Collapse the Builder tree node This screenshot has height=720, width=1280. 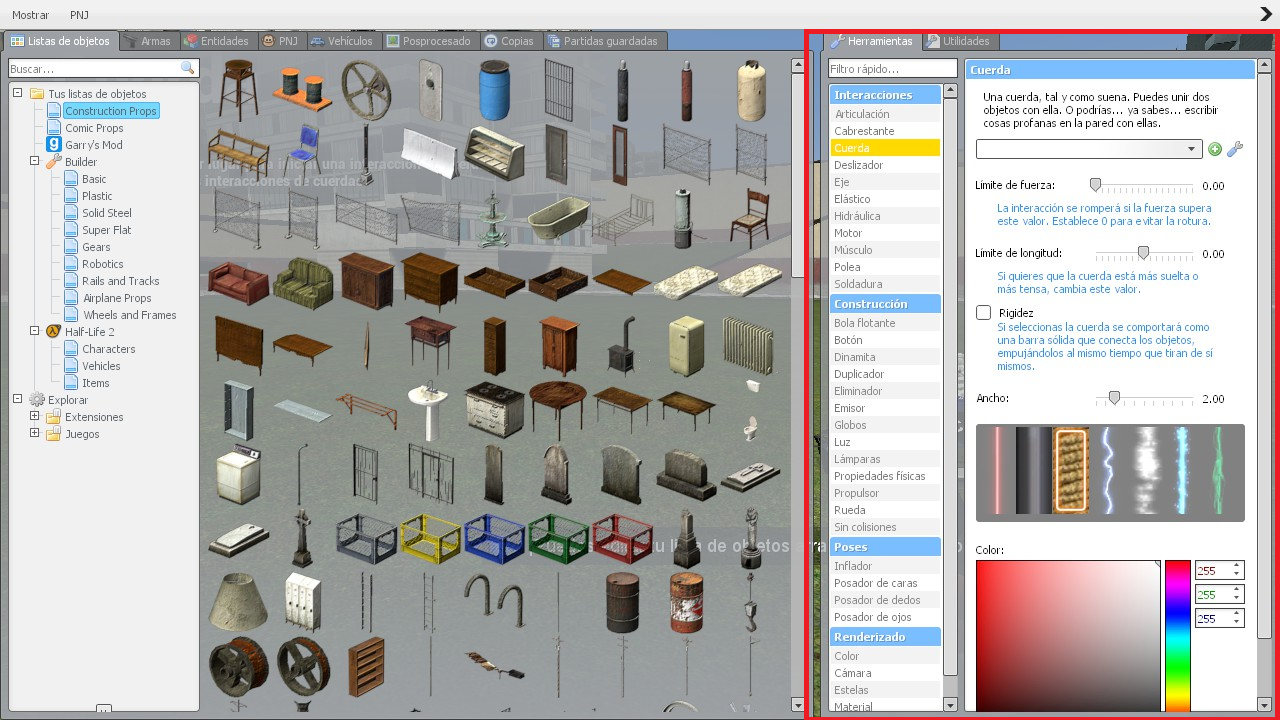tap(34, 161)
